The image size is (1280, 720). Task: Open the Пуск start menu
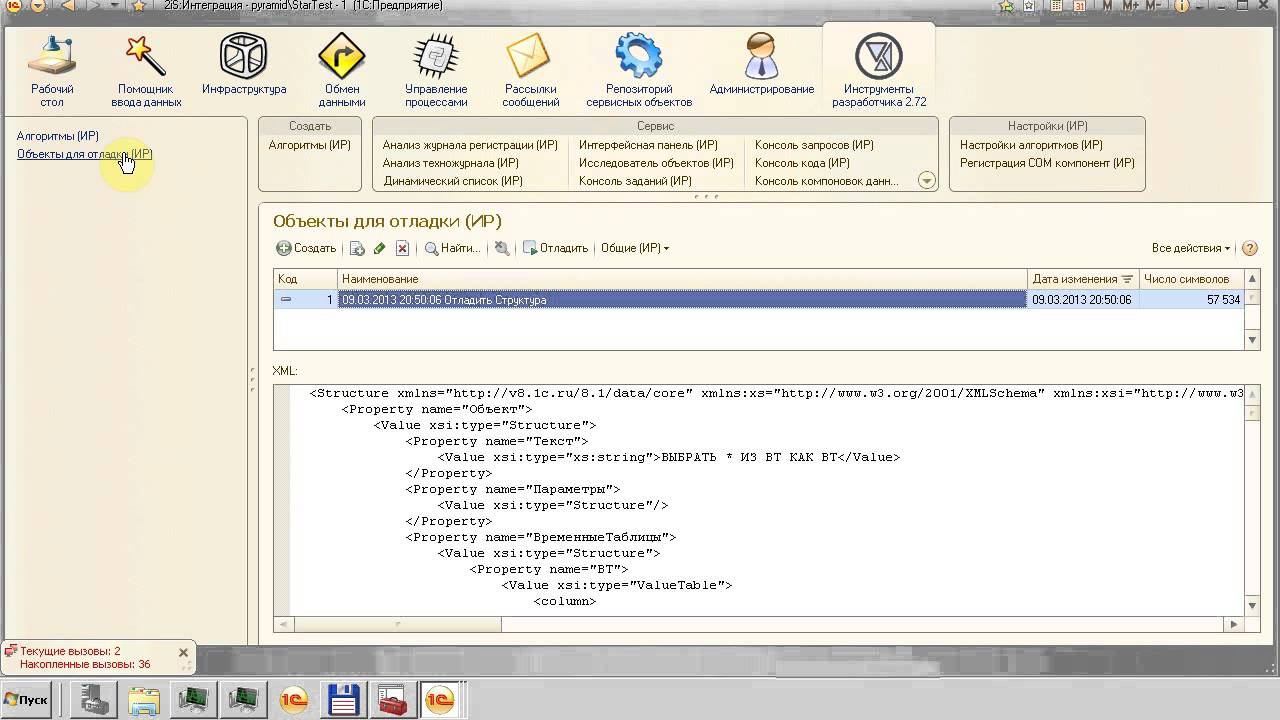(26, 700)
